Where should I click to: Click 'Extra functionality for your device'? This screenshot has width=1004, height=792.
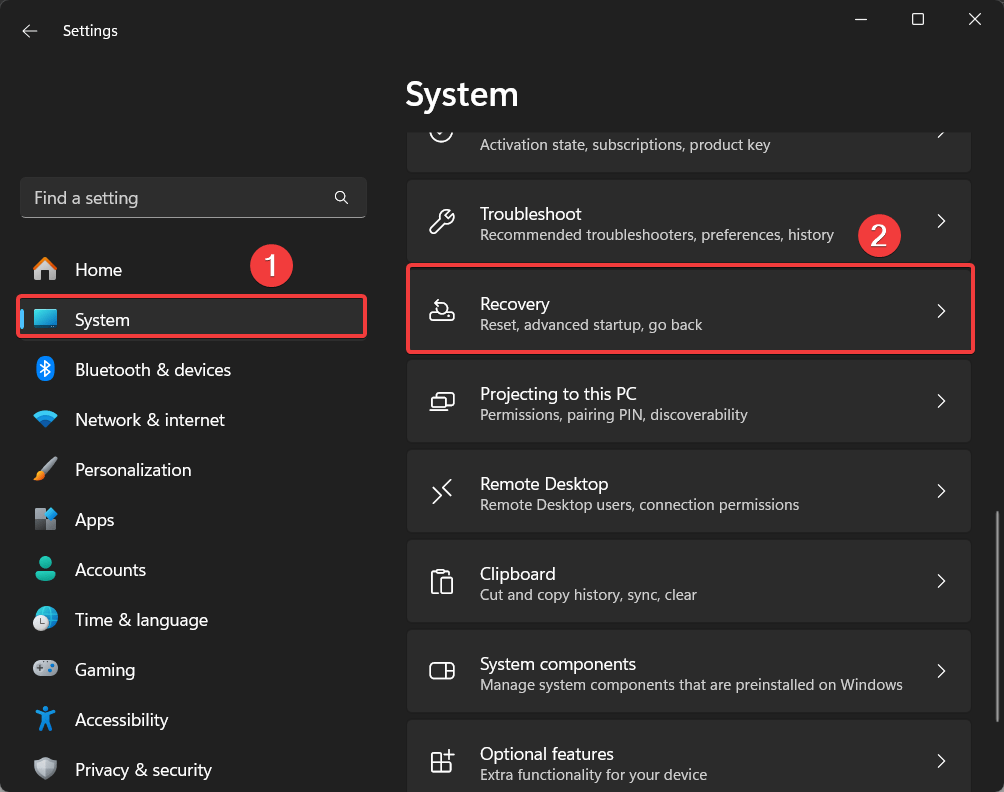(594, 775)
